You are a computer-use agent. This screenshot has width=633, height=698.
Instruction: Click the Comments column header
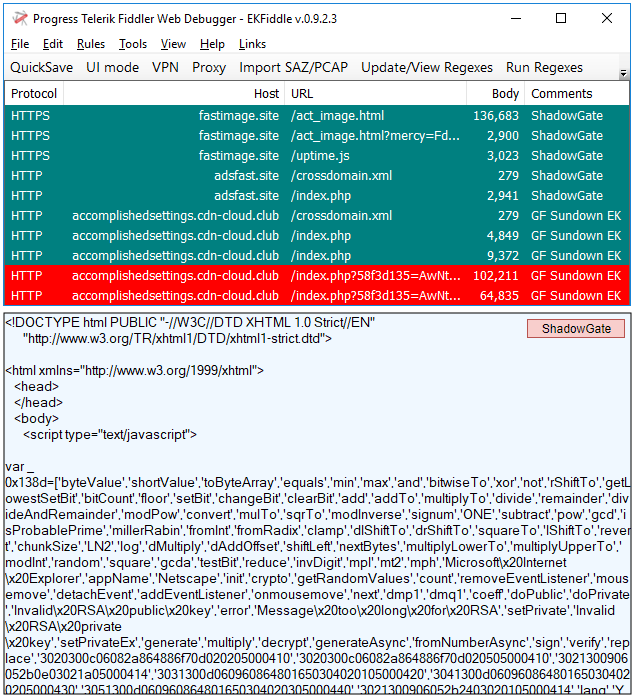point(562,94)
